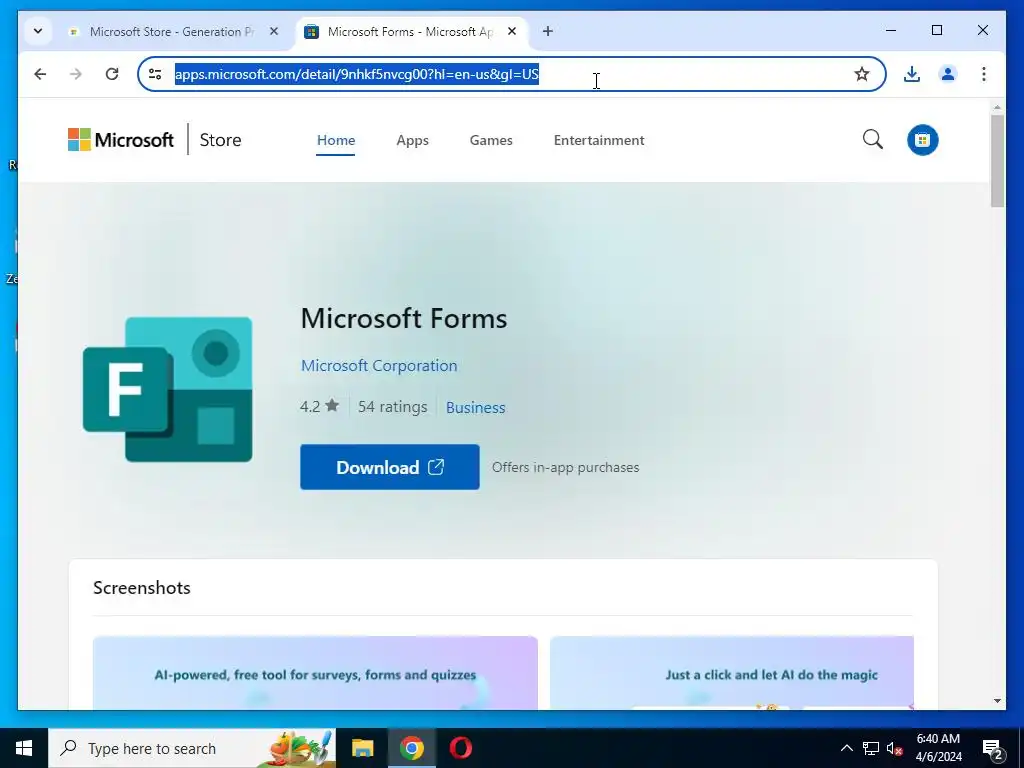The height and width of the screenshot is (768, 1024).
Task: Open Entertainment in store navigation
Action: coord(599,140)
